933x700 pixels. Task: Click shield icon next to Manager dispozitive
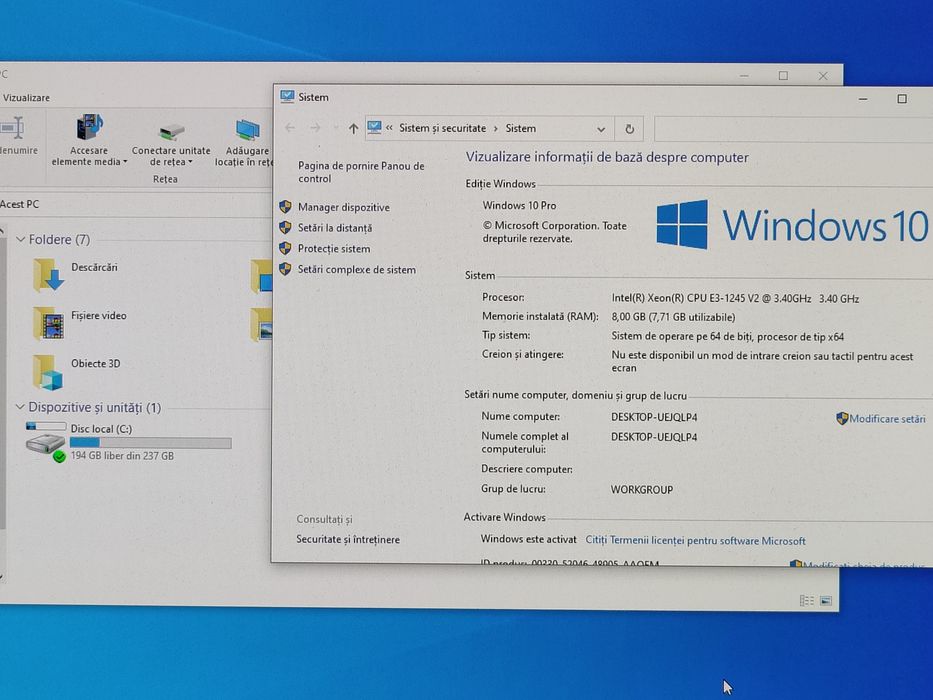[286, 207]
